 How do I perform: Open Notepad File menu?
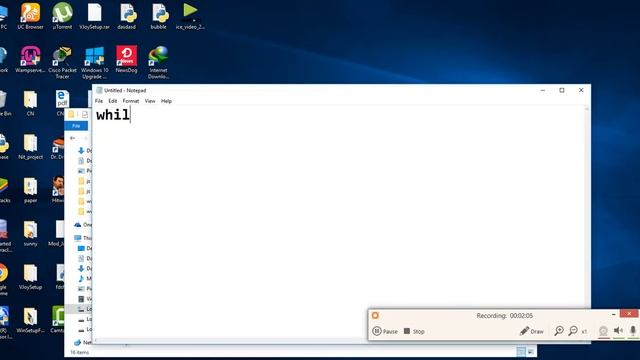pos(99,101)
